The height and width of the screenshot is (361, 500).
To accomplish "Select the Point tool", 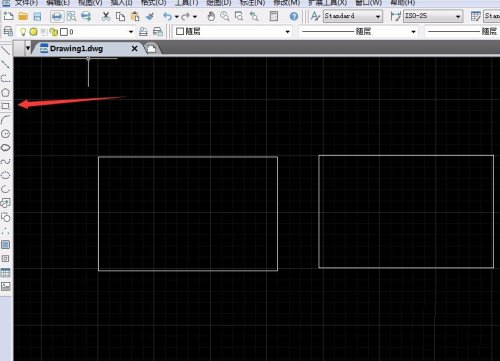I will click(x=5, y=231).
